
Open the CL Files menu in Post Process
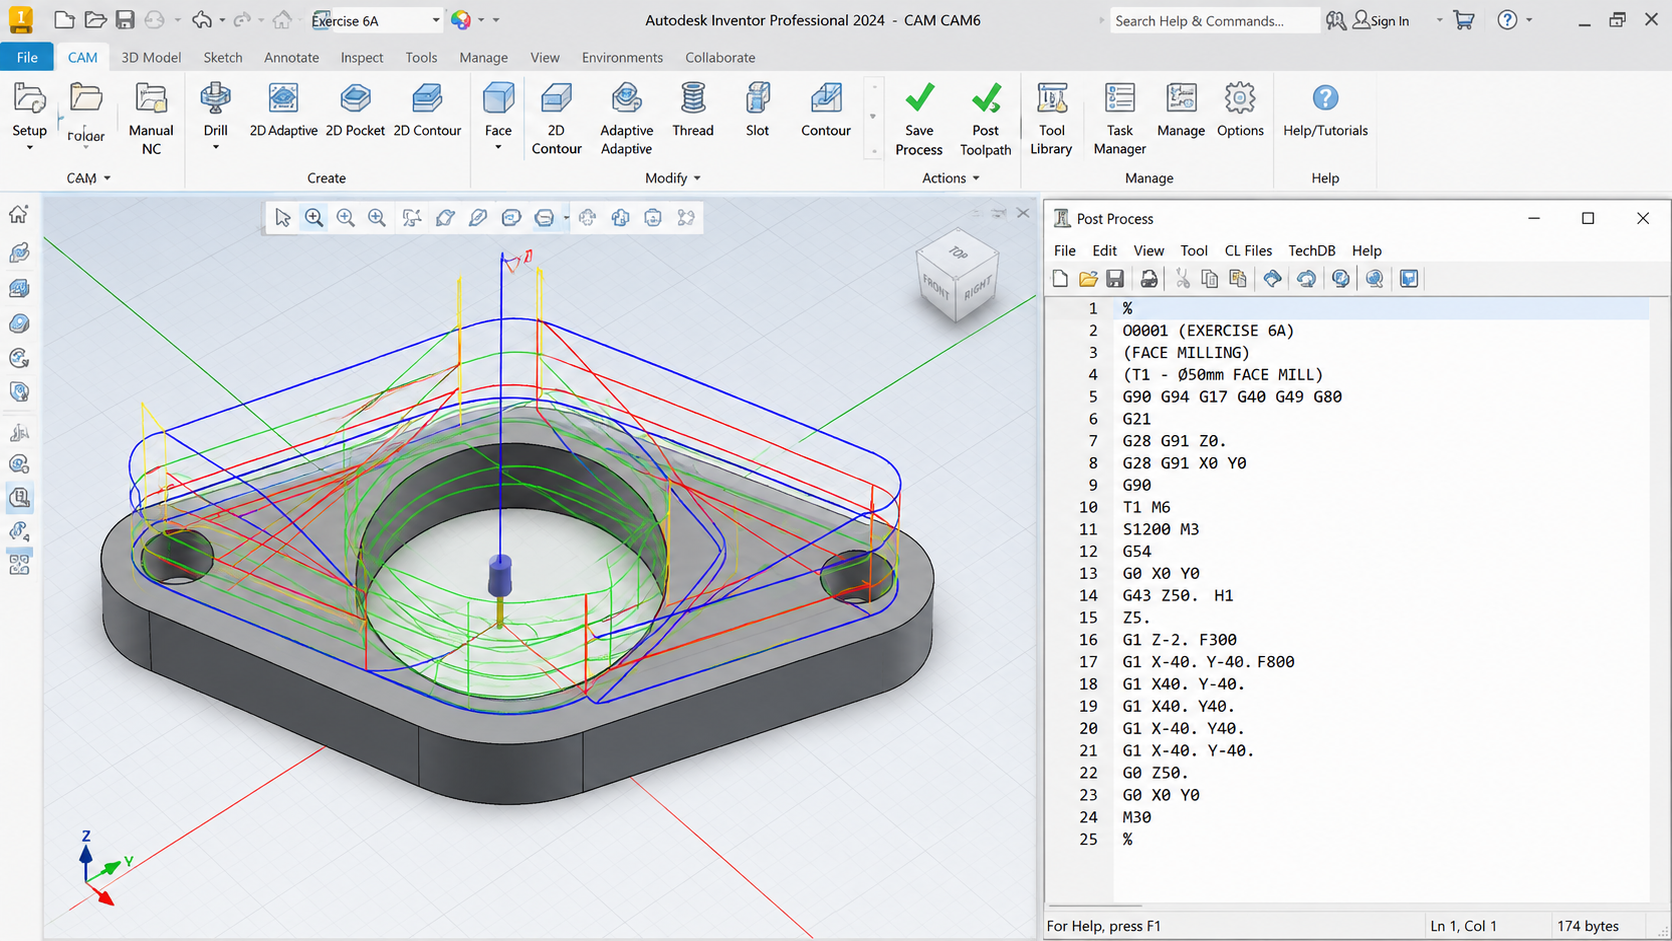tap(1248, 250)
